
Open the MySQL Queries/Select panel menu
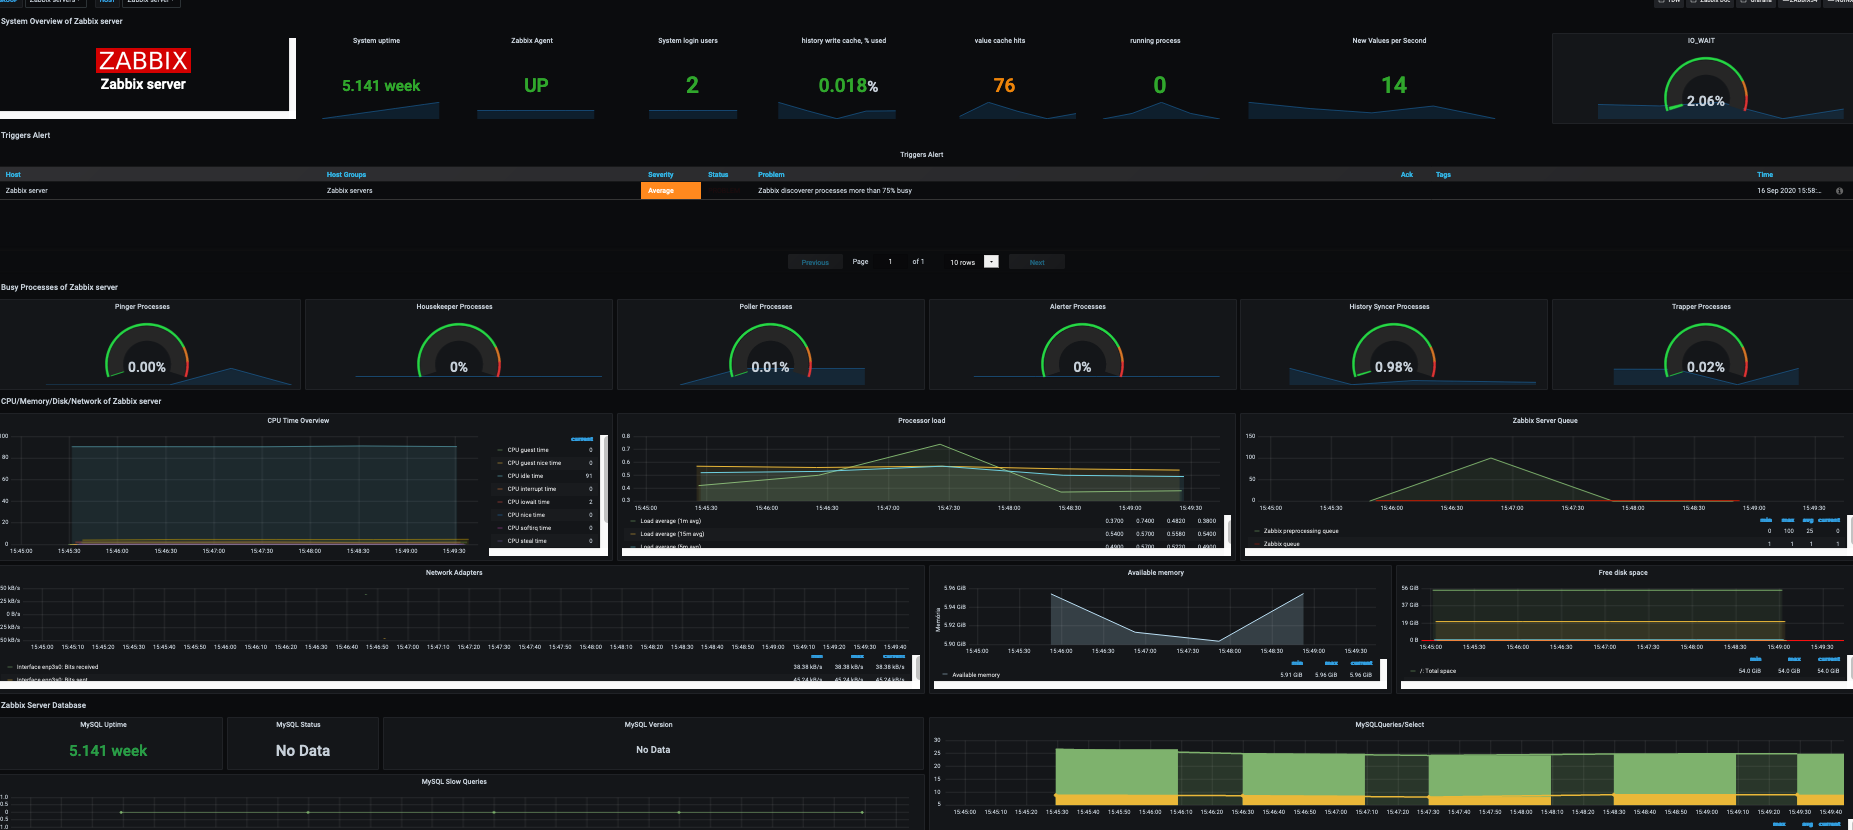pos(1390,725)
